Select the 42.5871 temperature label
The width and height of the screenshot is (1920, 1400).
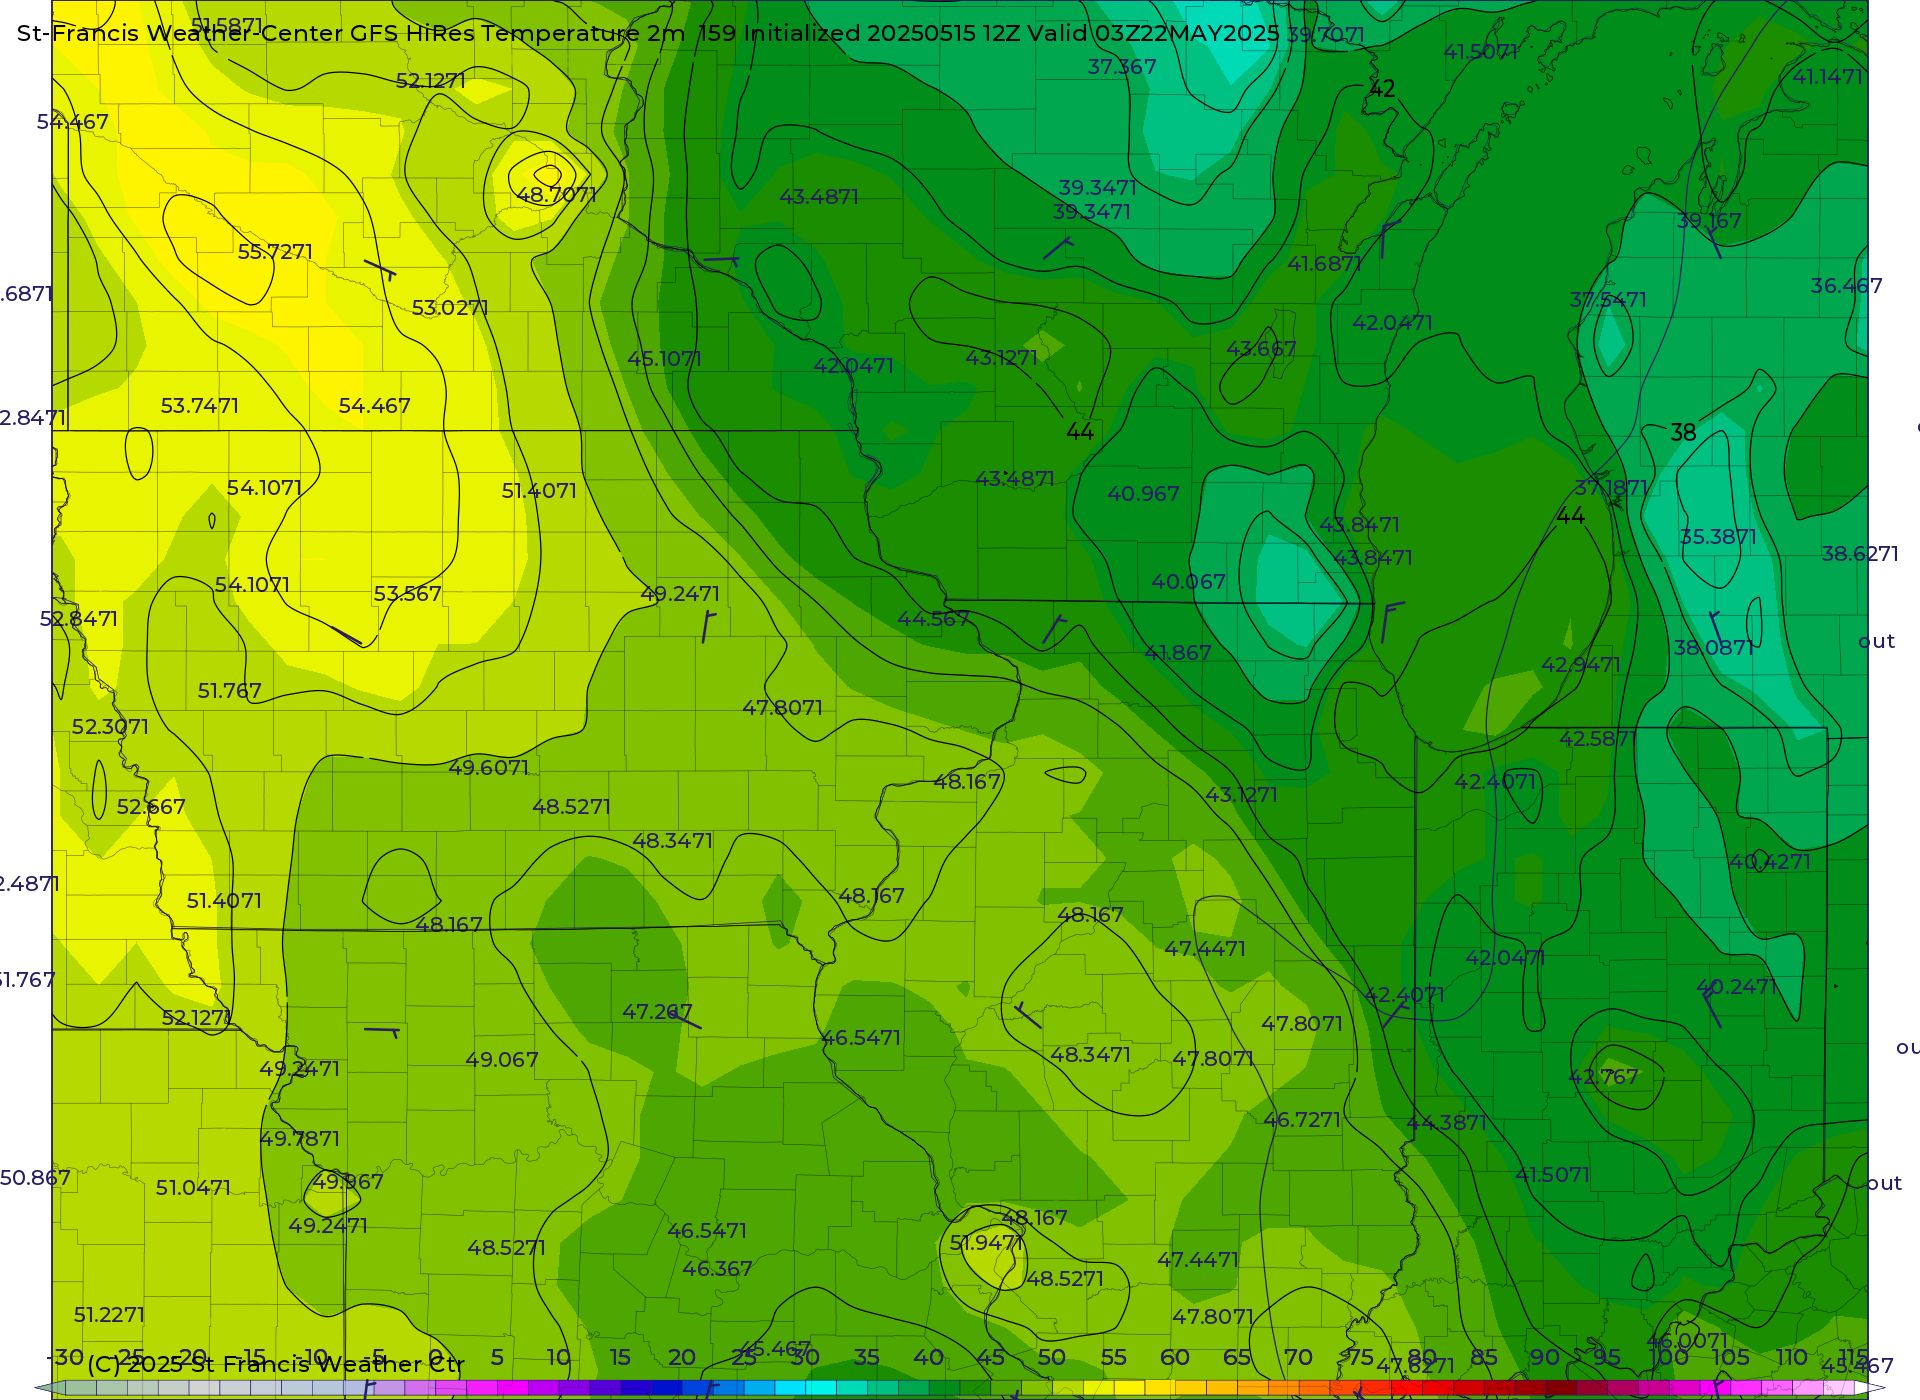[x=1596, y=739]
